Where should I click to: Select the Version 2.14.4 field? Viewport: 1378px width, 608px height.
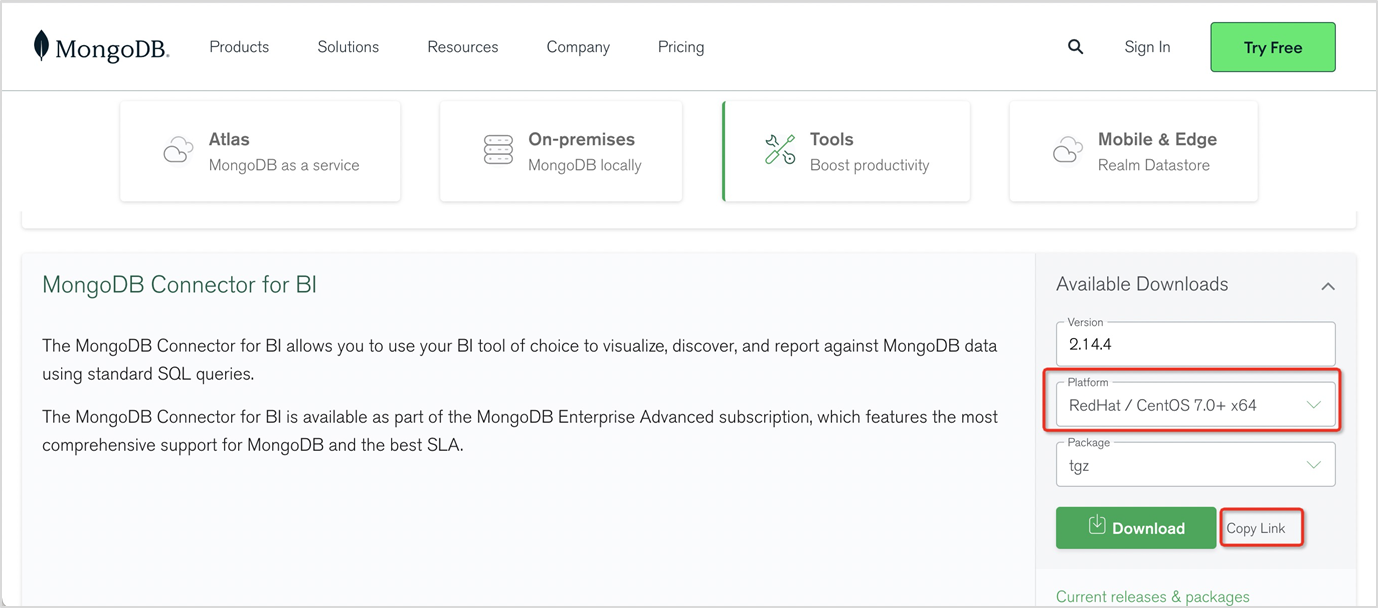pyautogui.click(x=1195, y=345)
